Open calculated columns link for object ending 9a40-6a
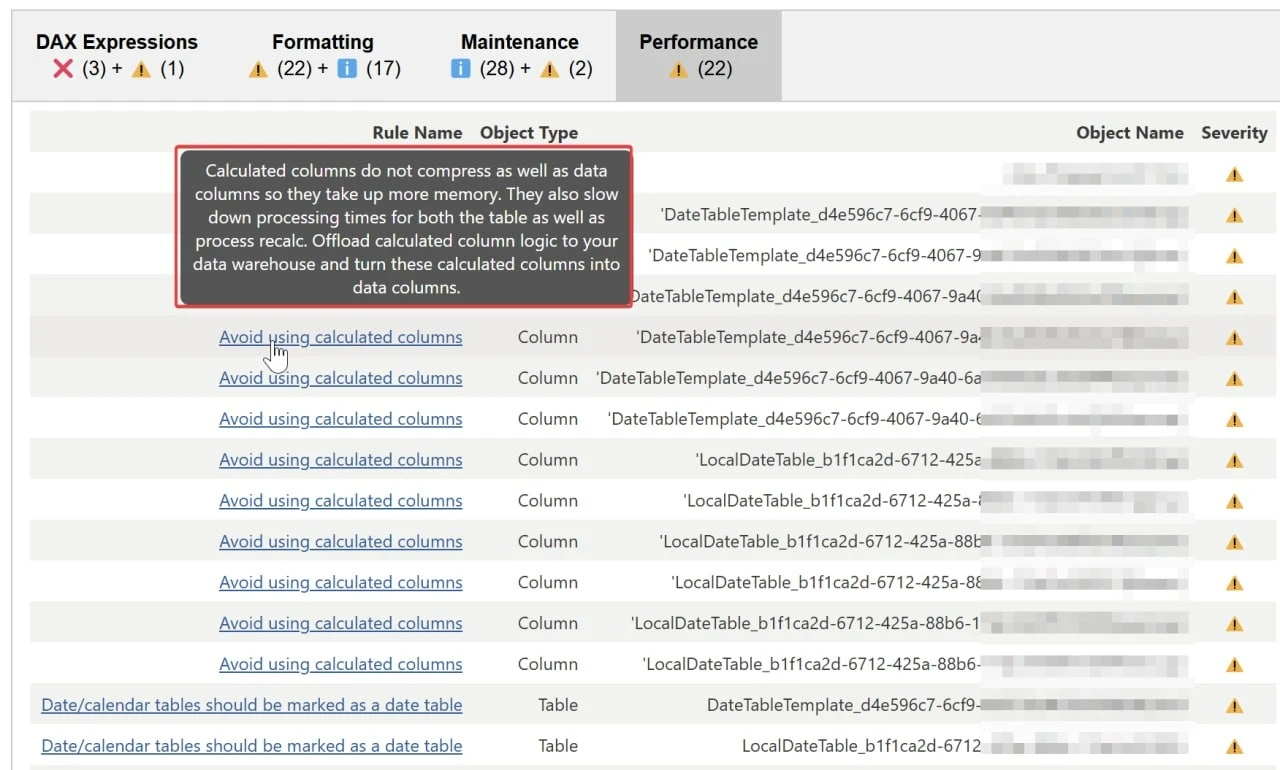Image resolution: width=1280 pixels, height=770 pixels. coord(341,378)
